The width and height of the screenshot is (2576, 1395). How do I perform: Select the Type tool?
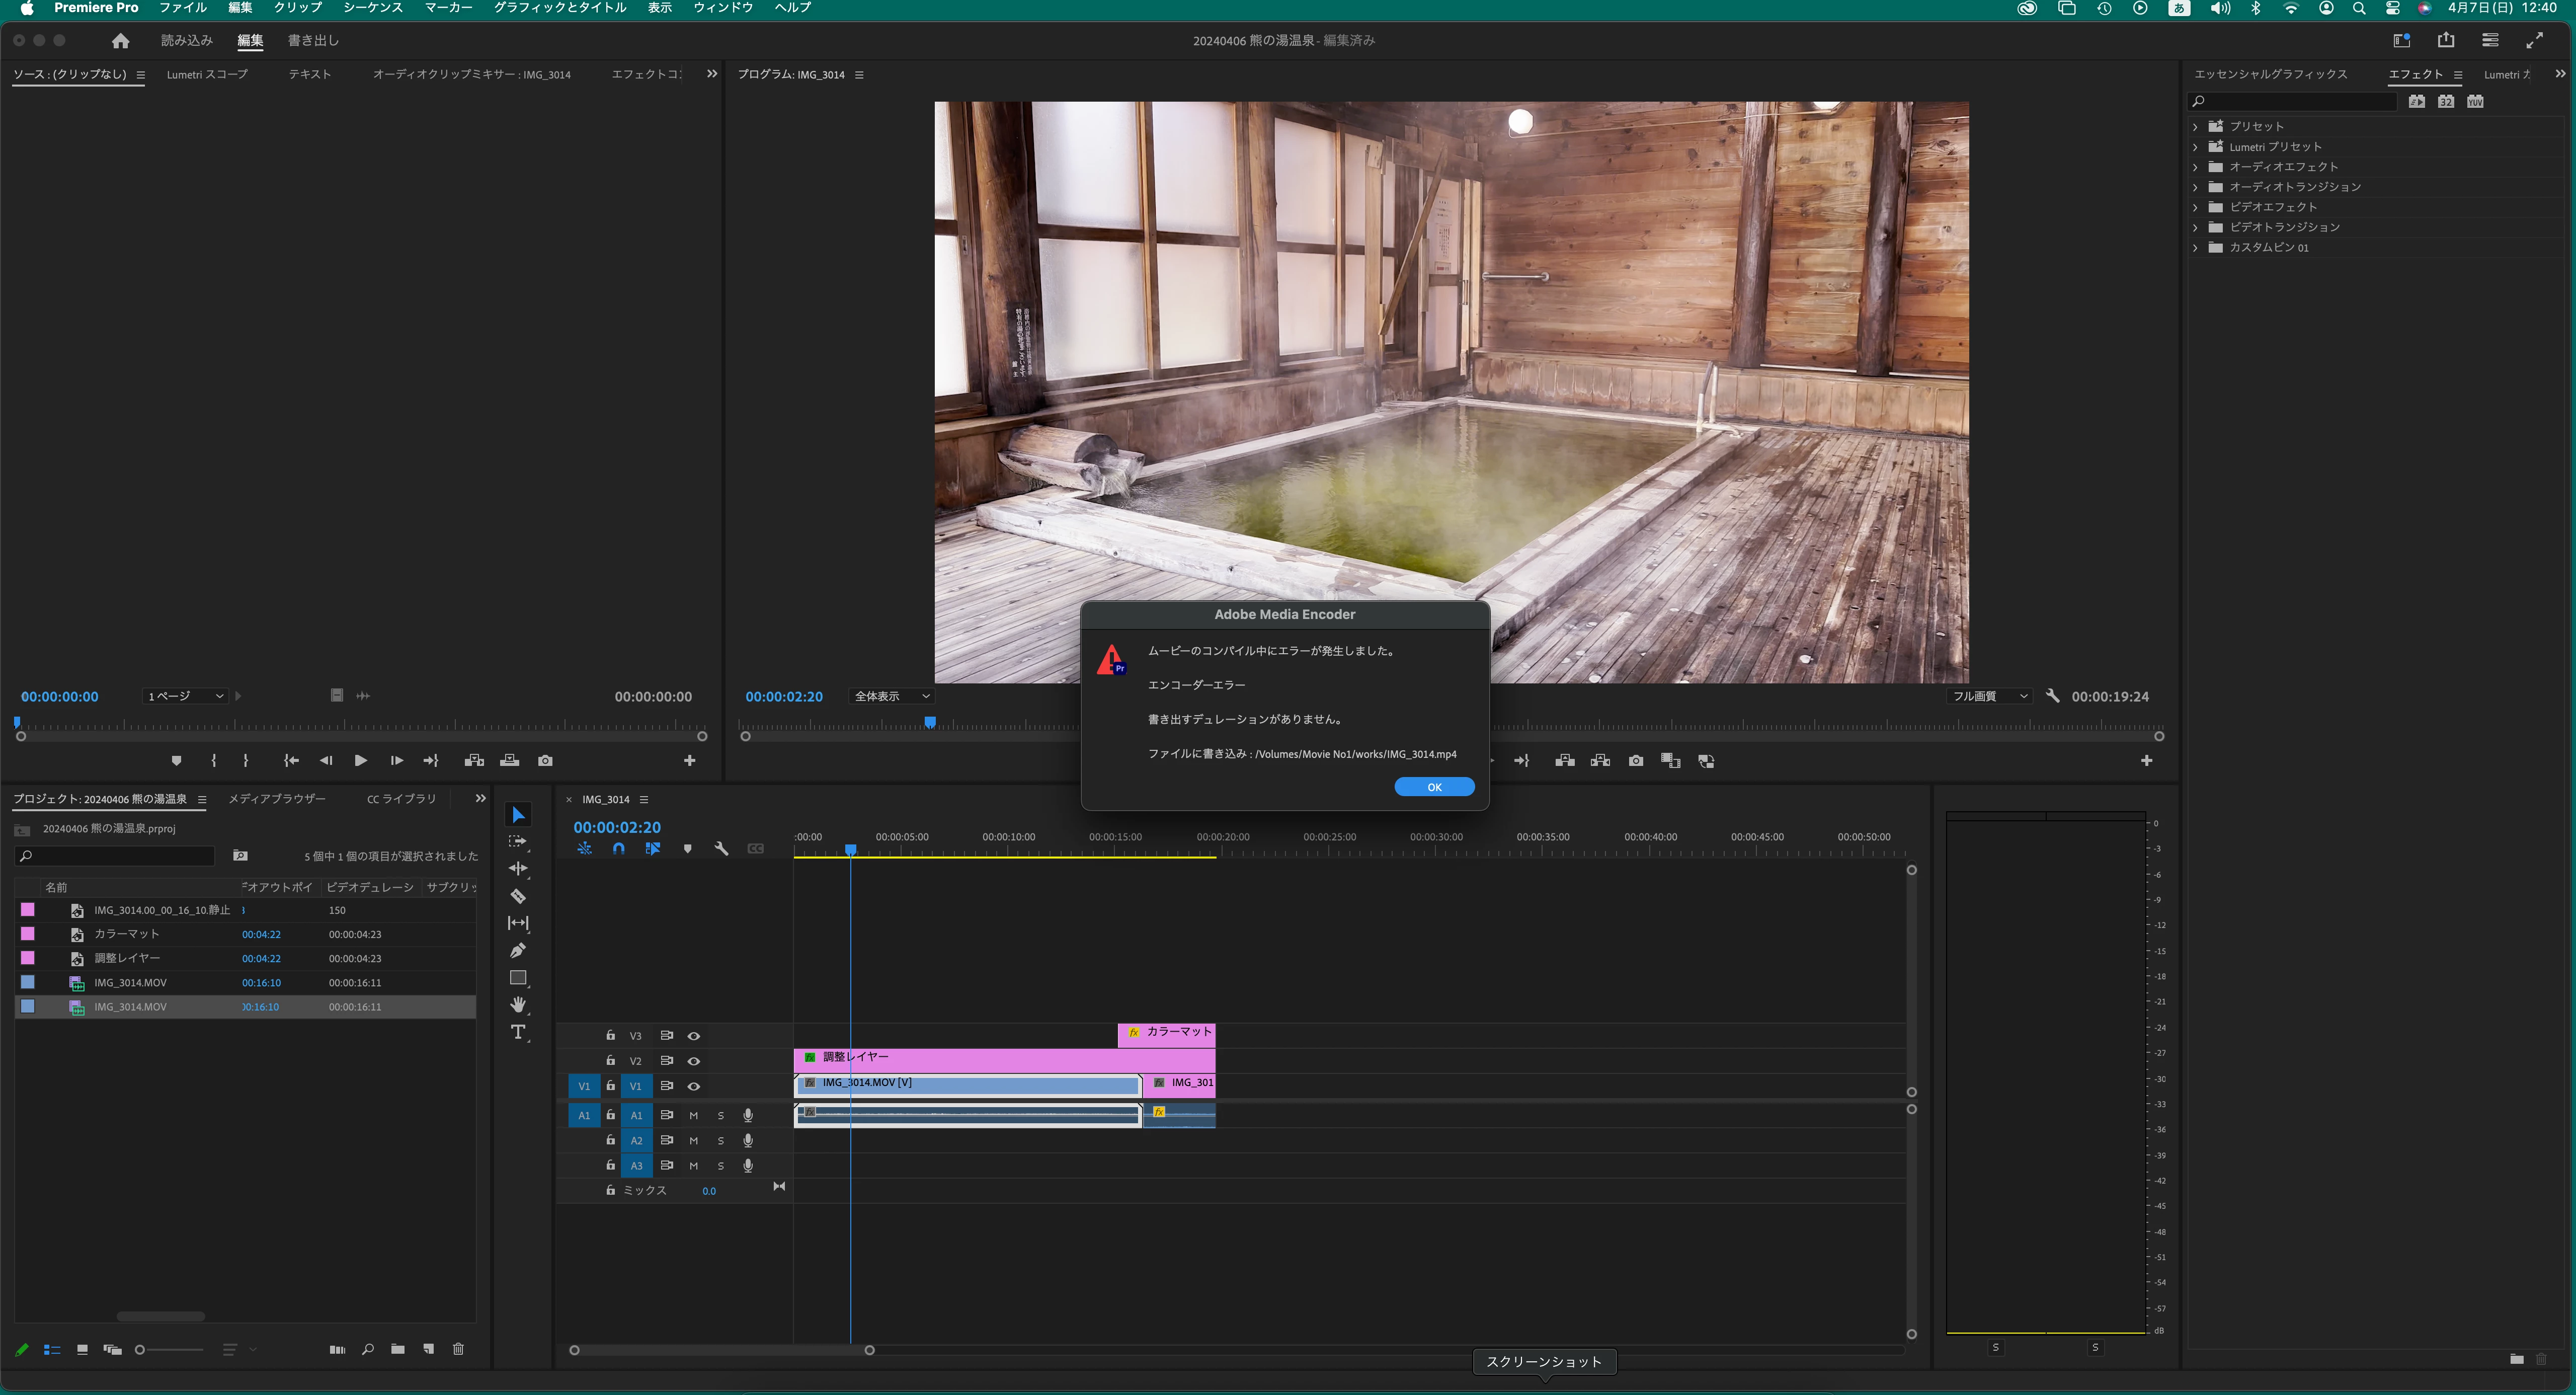[518, 1032]
